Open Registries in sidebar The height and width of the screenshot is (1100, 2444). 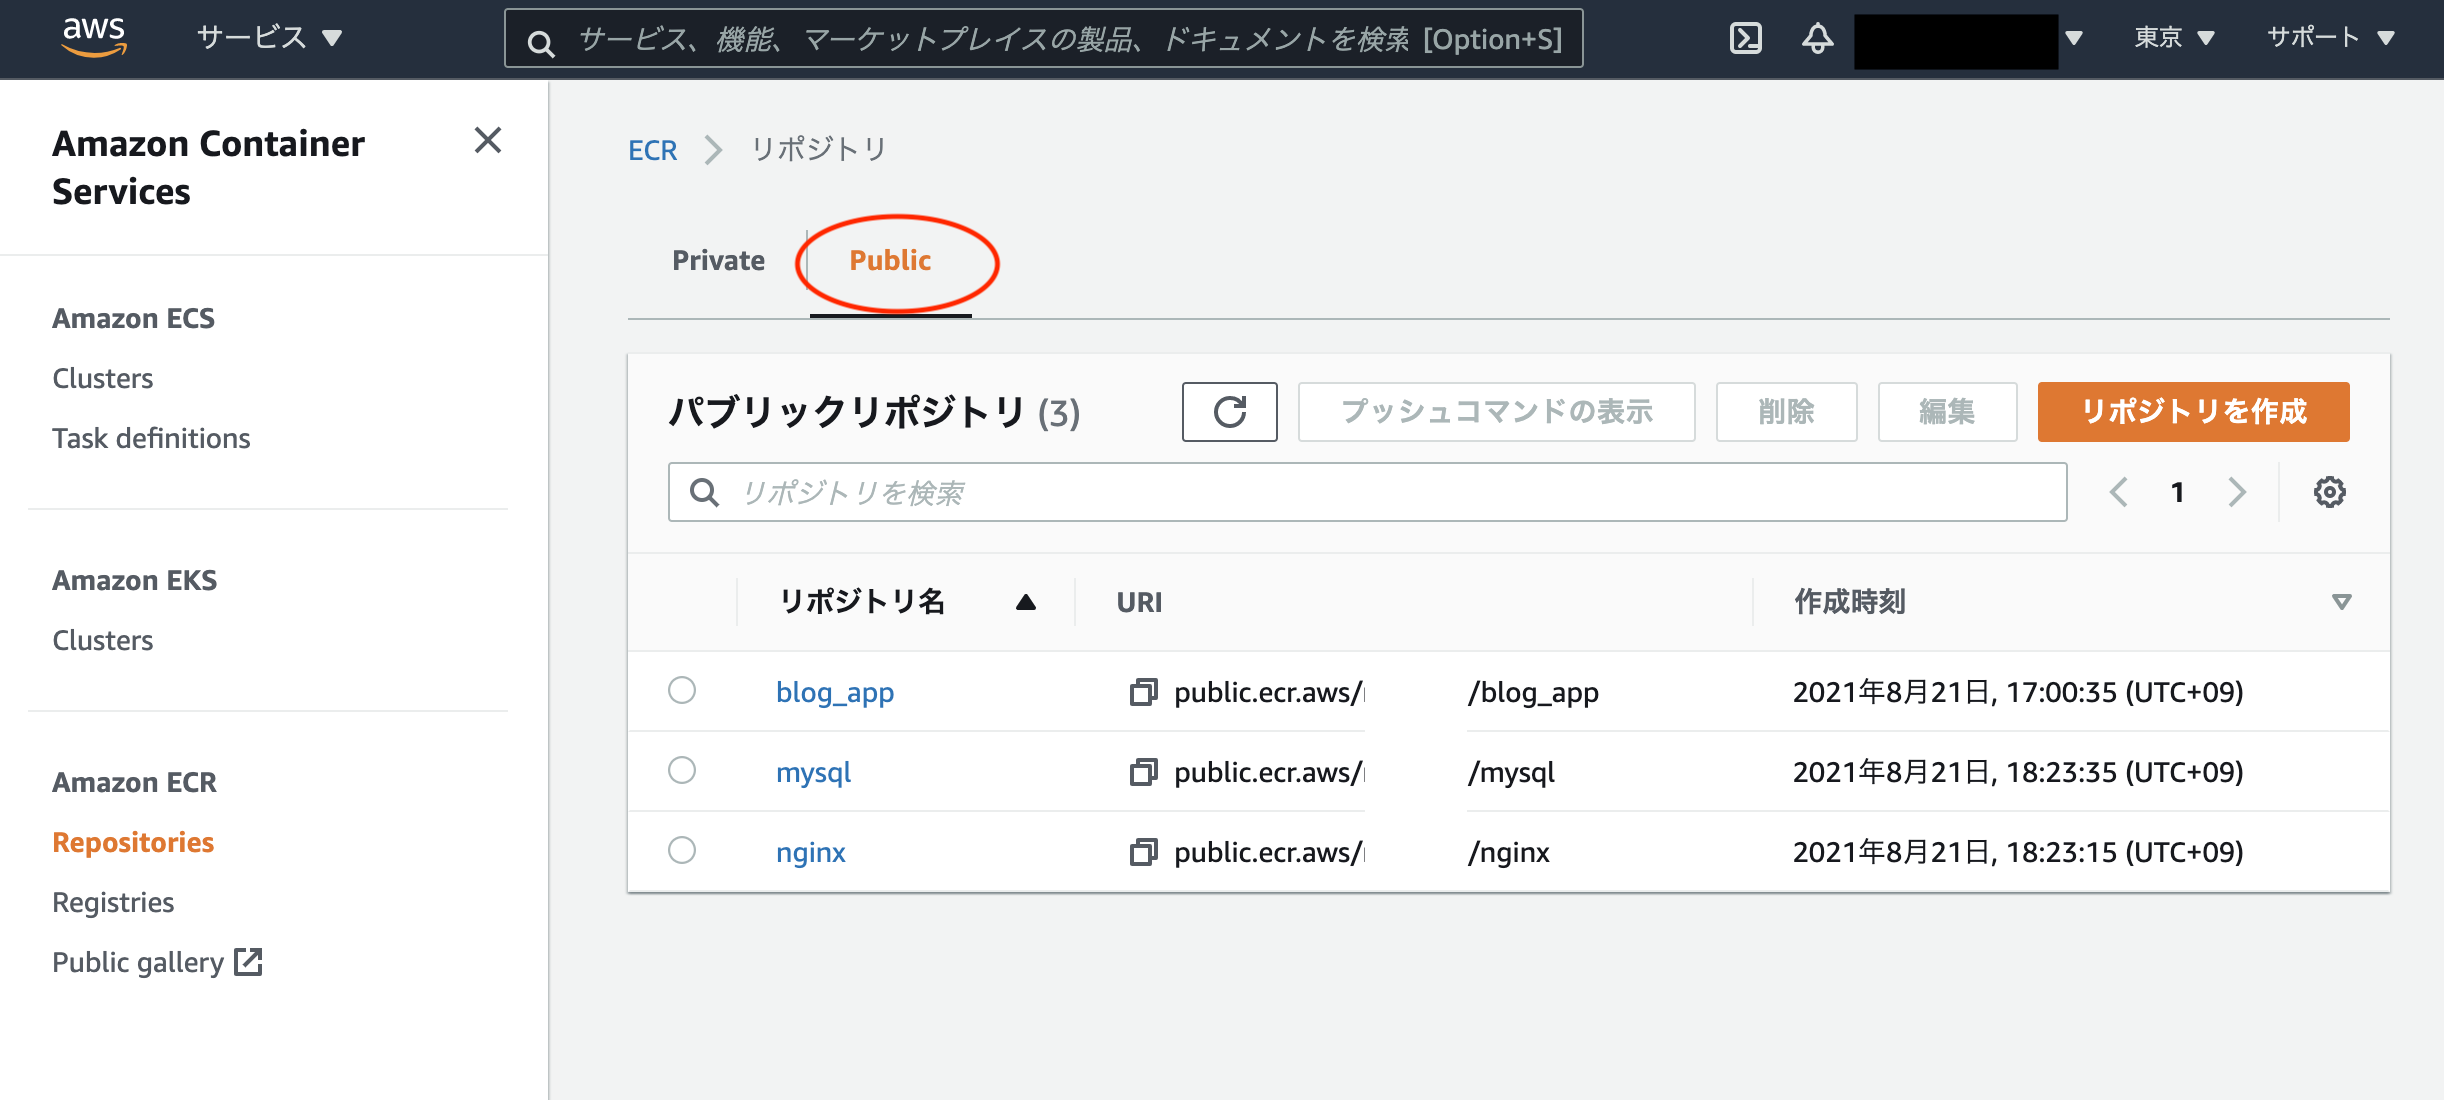[x=113, y=902]
